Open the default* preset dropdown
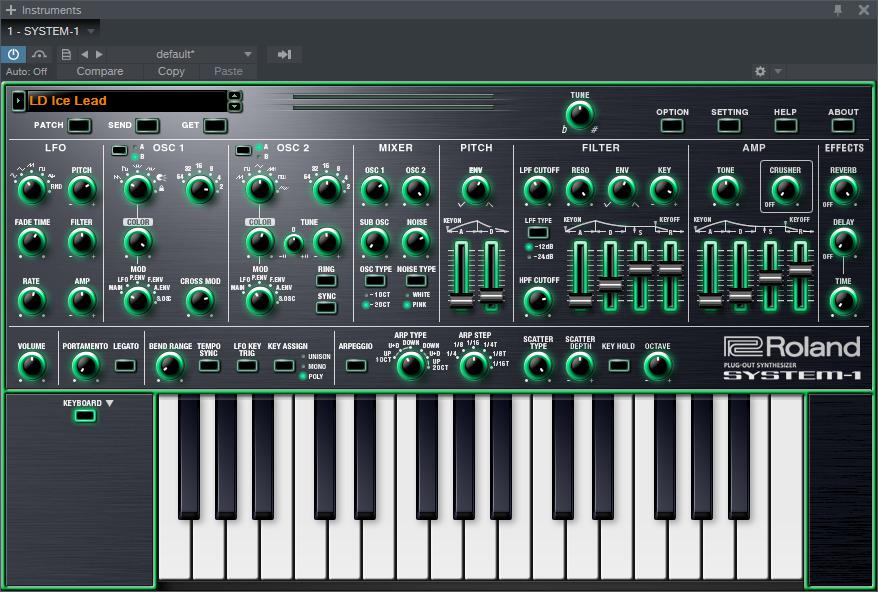 [195, 54]
